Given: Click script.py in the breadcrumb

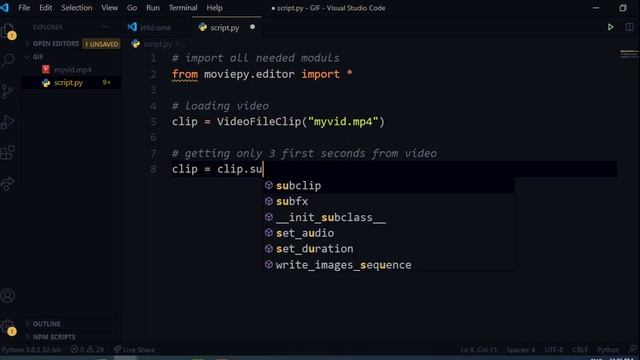Looking at the screenshot, I should [x=158, y=44].
